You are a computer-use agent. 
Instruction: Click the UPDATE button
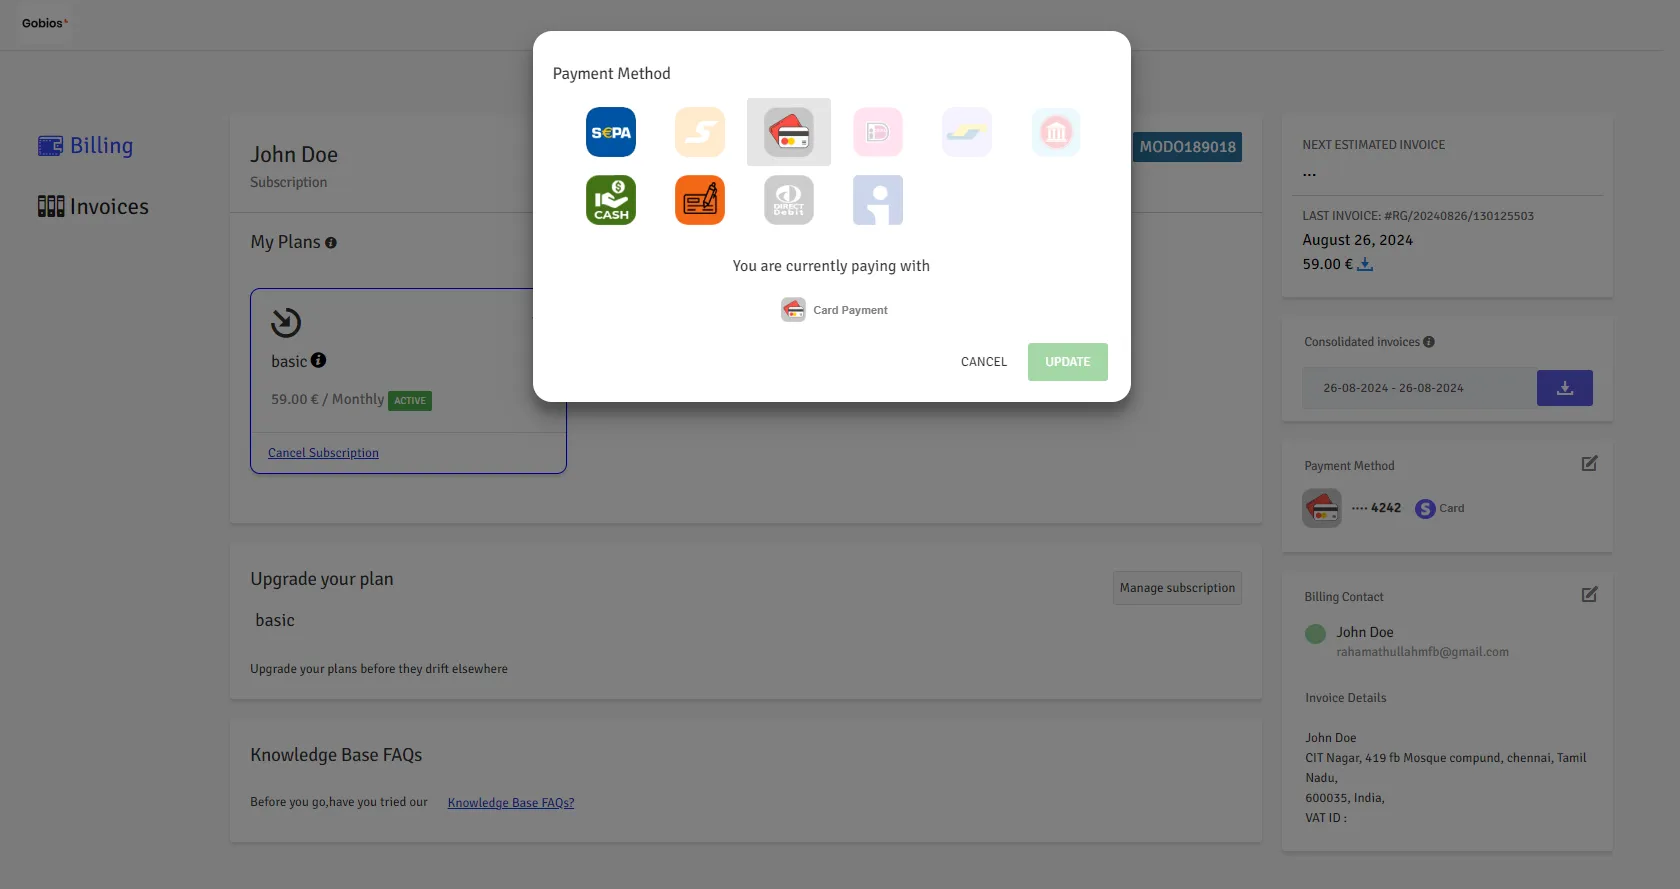coord(1068,362)
